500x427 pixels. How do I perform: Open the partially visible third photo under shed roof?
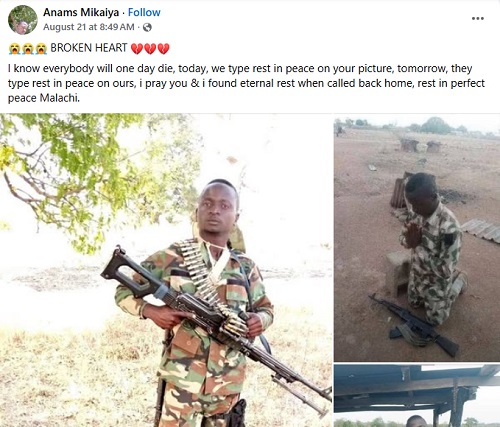click(417, 396)
